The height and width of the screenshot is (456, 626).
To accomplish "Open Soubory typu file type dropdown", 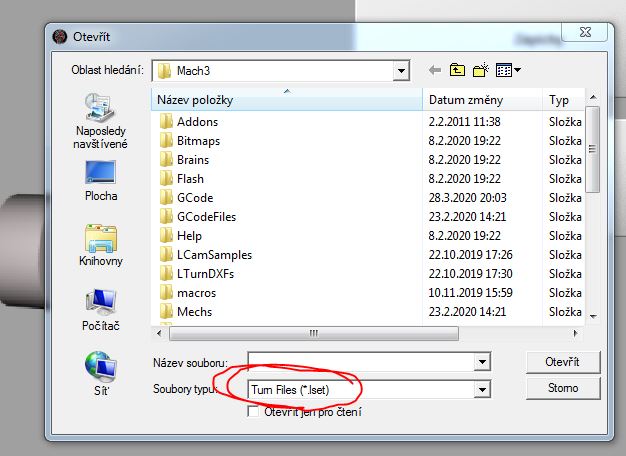I will [483, 389].
